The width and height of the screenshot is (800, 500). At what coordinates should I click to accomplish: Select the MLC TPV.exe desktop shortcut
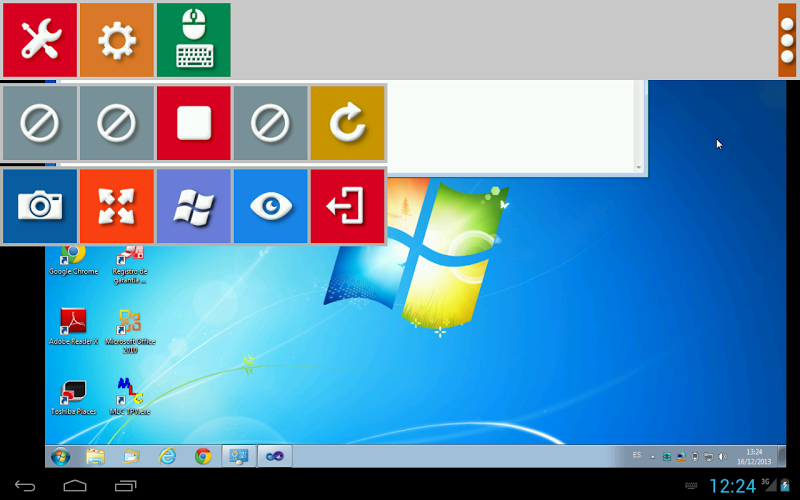coord(130,396)
